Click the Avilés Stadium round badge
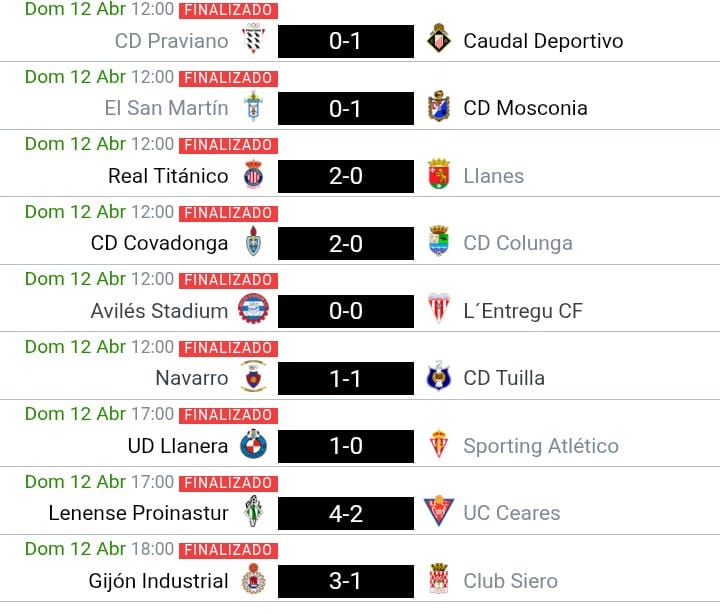This screenshot has width=720, height=614. click(x=253, y=311)
